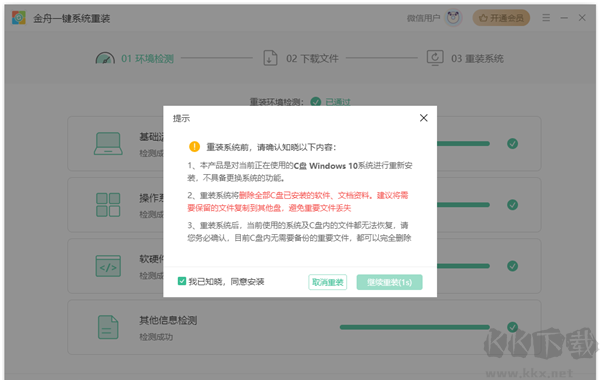Click the 金舟一键系统重装 app logo
The width and height of the screenshot is (600, 380).
(x=18, y=18)
